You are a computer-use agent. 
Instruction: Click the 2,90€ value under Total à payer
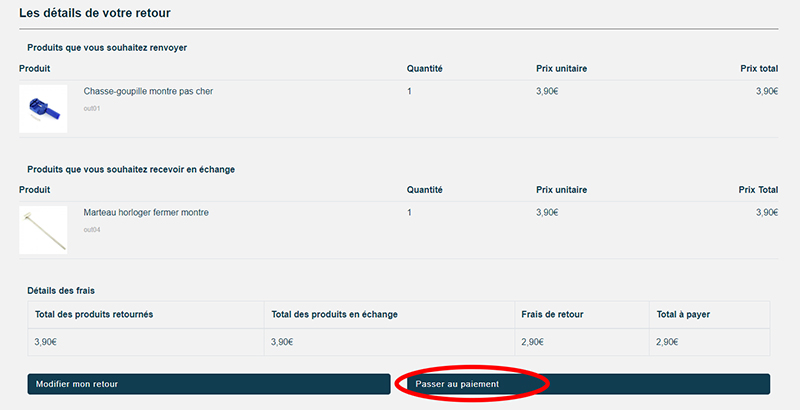(x=668, y=342)
